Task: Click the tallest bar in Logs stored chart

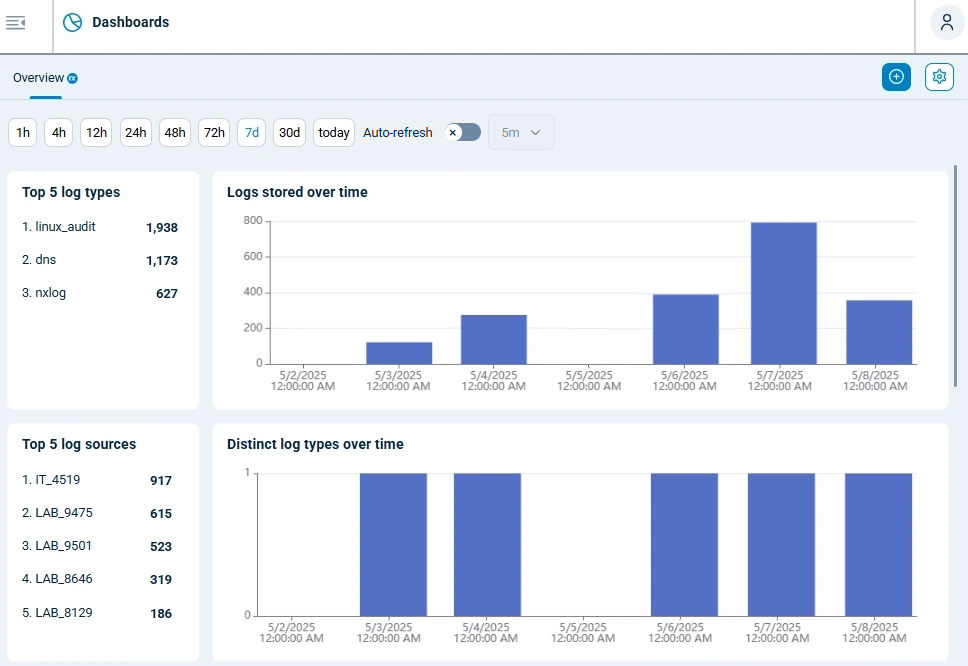Action: click(x=780, y=290)
